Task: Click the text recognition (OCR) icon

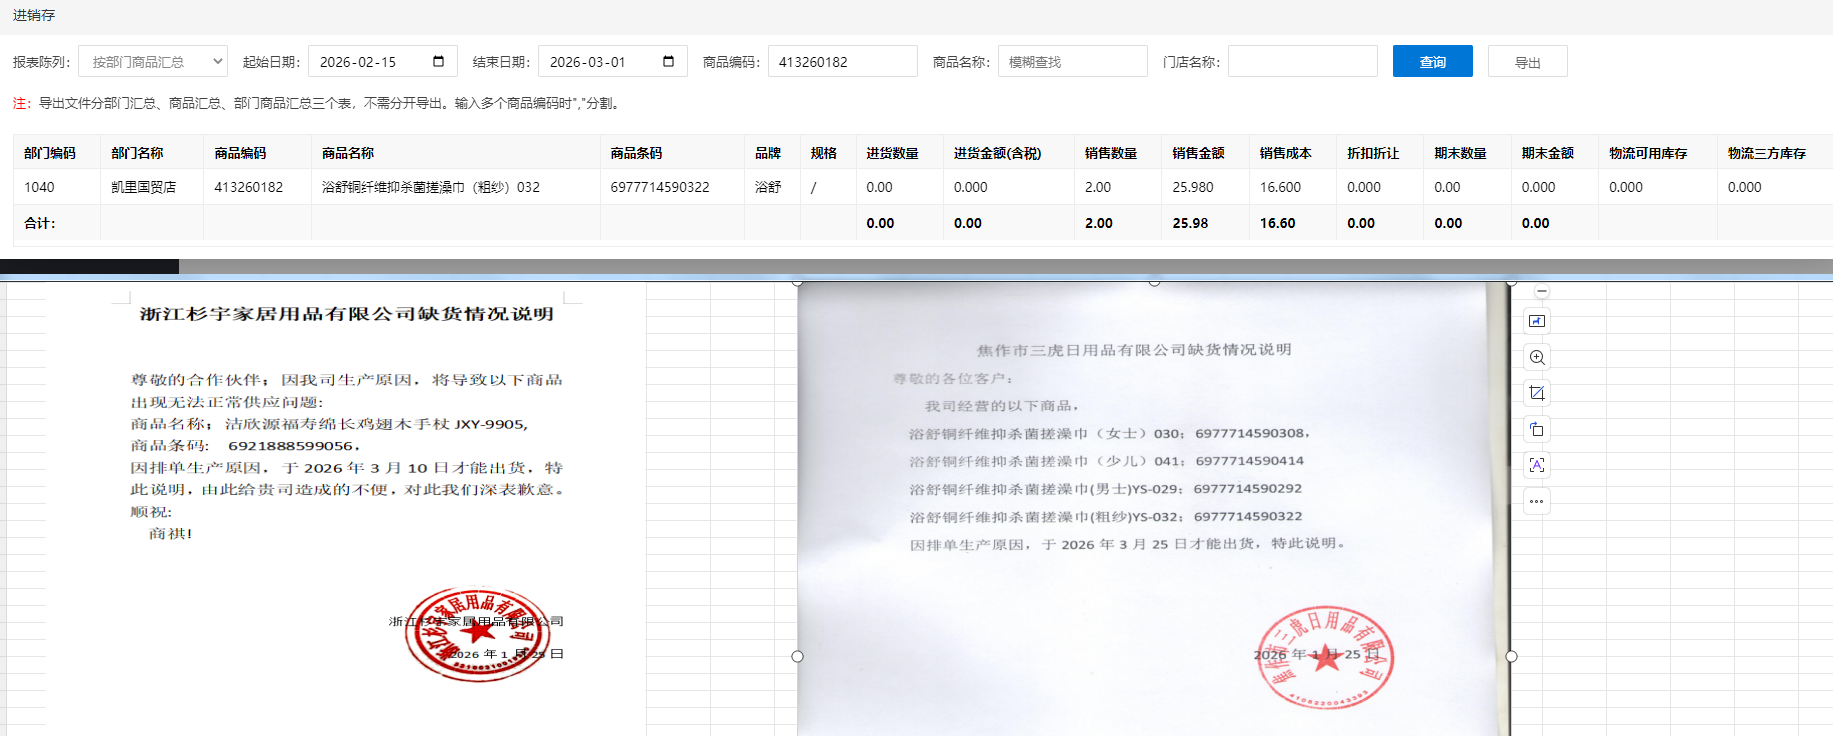Action: tap(1537, 465)
